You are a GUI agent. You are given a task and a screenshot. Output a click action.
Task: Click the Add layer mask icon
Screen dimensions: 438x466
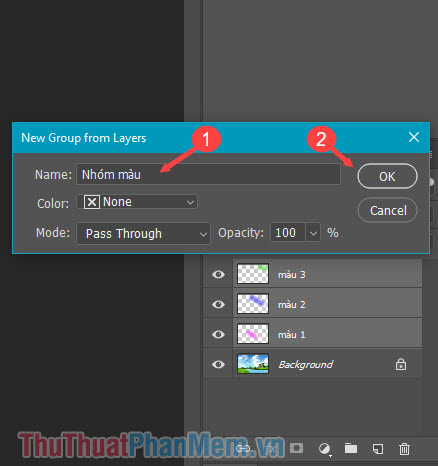point(296,448)
